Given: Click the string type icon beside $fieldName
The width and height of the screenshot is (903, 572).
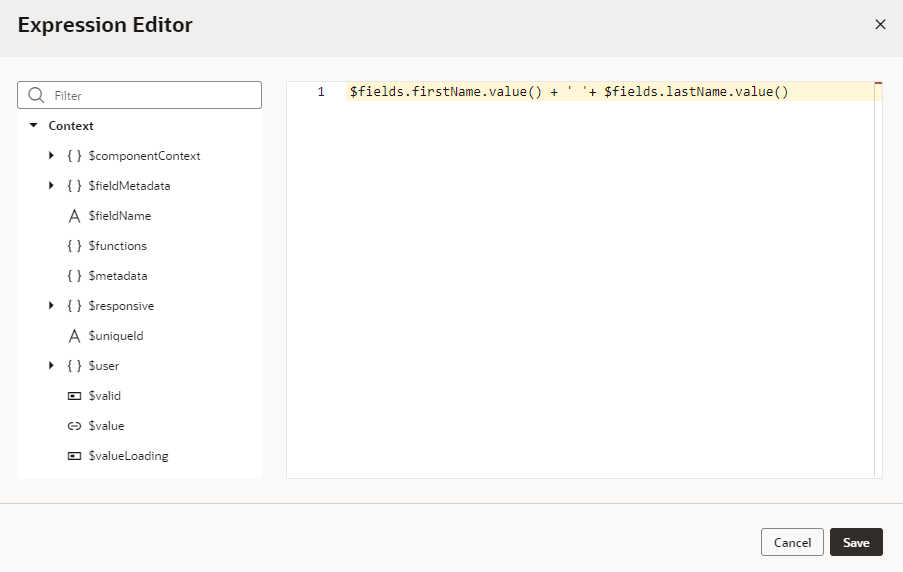Looking at the screenshot, I should (74, 216).
